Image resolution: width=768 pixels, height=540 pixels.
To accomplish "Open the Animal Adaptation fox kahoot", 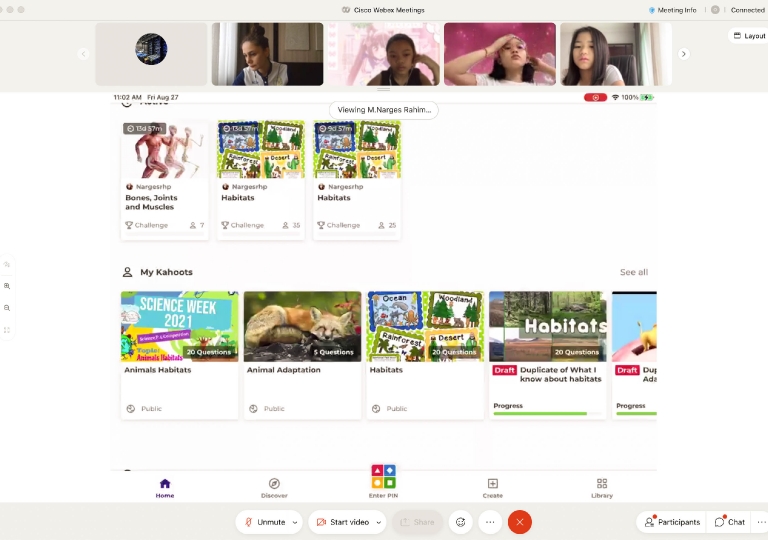I will pos(302,355).
